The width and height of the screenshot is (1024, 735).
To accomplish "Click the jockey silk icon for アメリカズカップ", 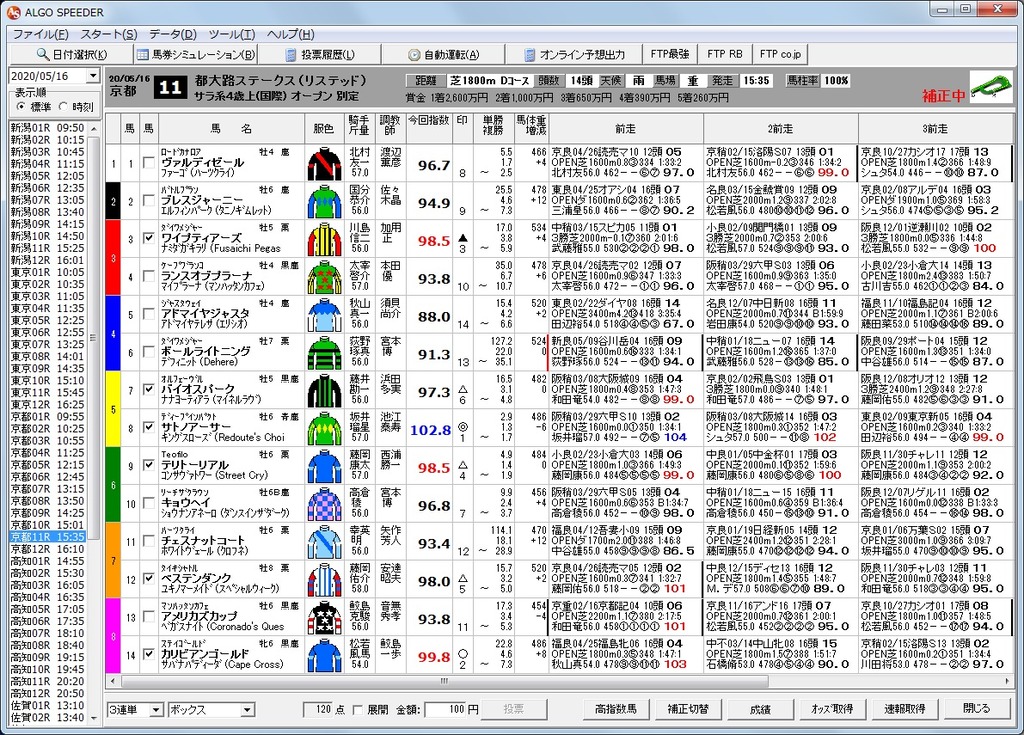I will (x=324, y=619).
